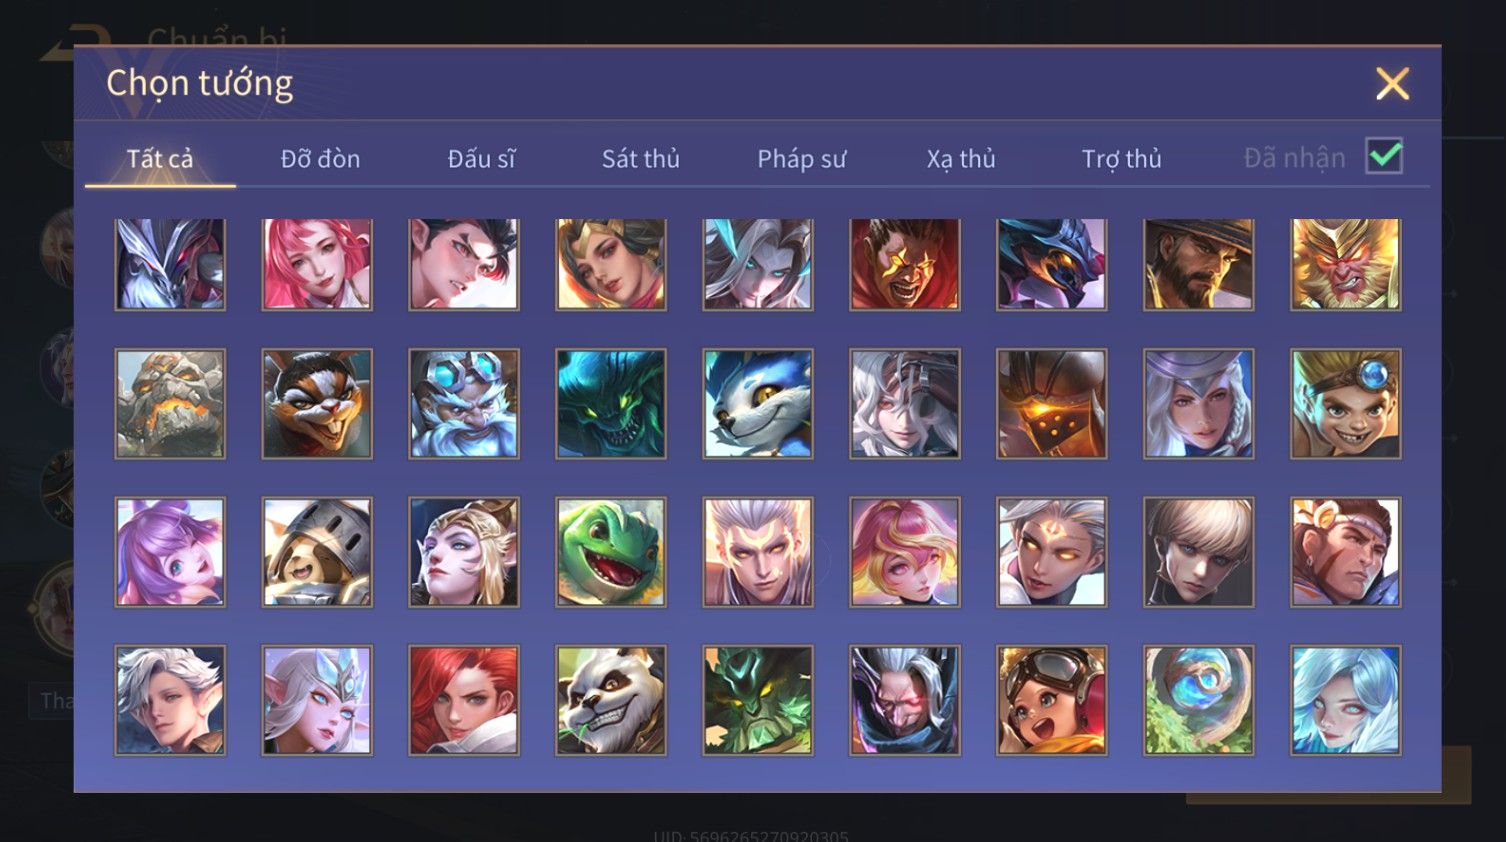Select the panda hero chewing bamboo
1506x842 pixels.
(x=611, y=700)
